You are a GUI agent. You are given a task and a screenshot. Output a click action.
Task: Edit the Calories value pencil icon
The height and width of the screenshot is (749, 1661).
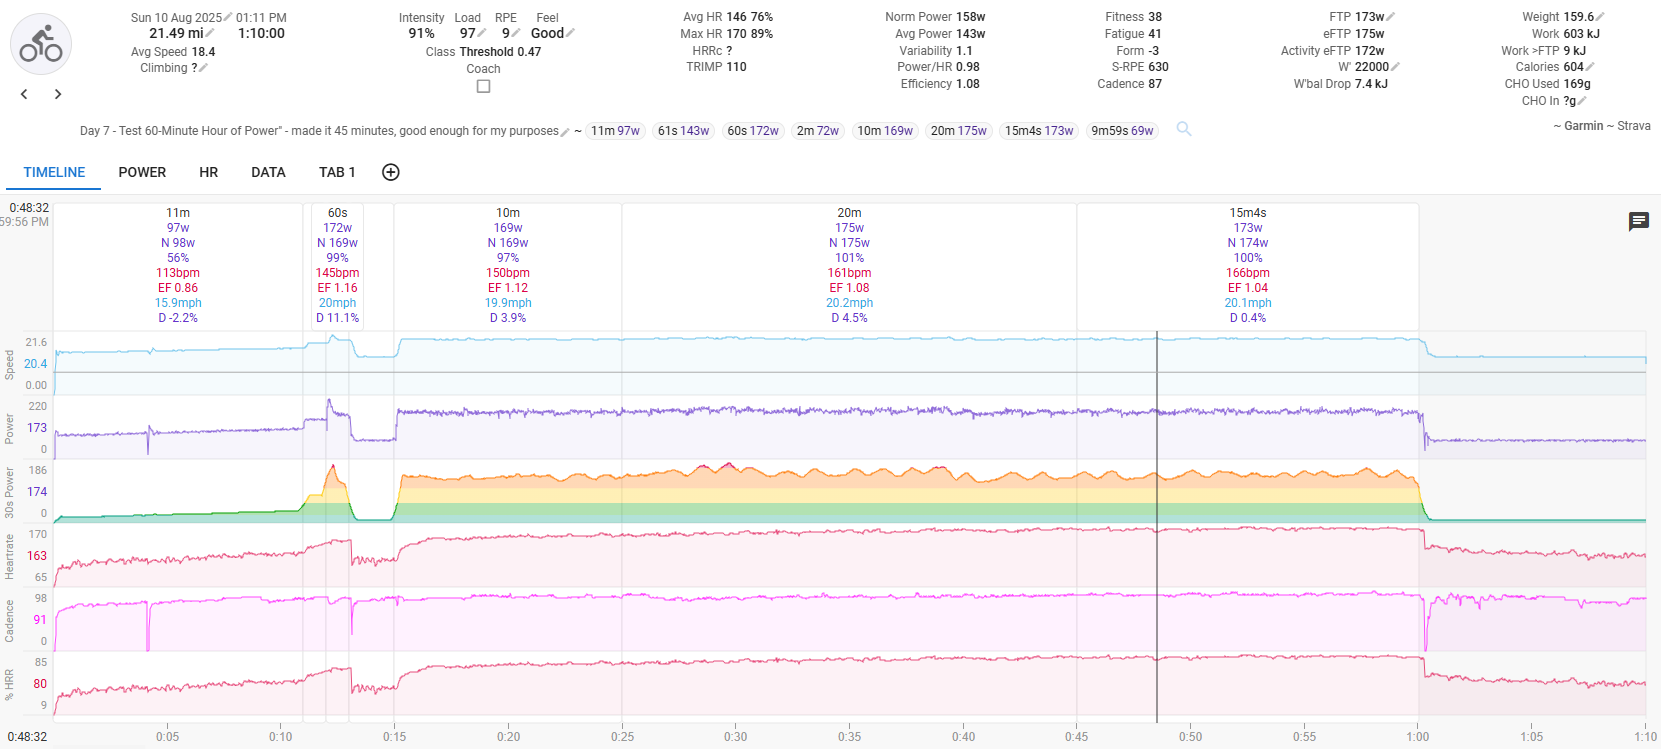1590,67
